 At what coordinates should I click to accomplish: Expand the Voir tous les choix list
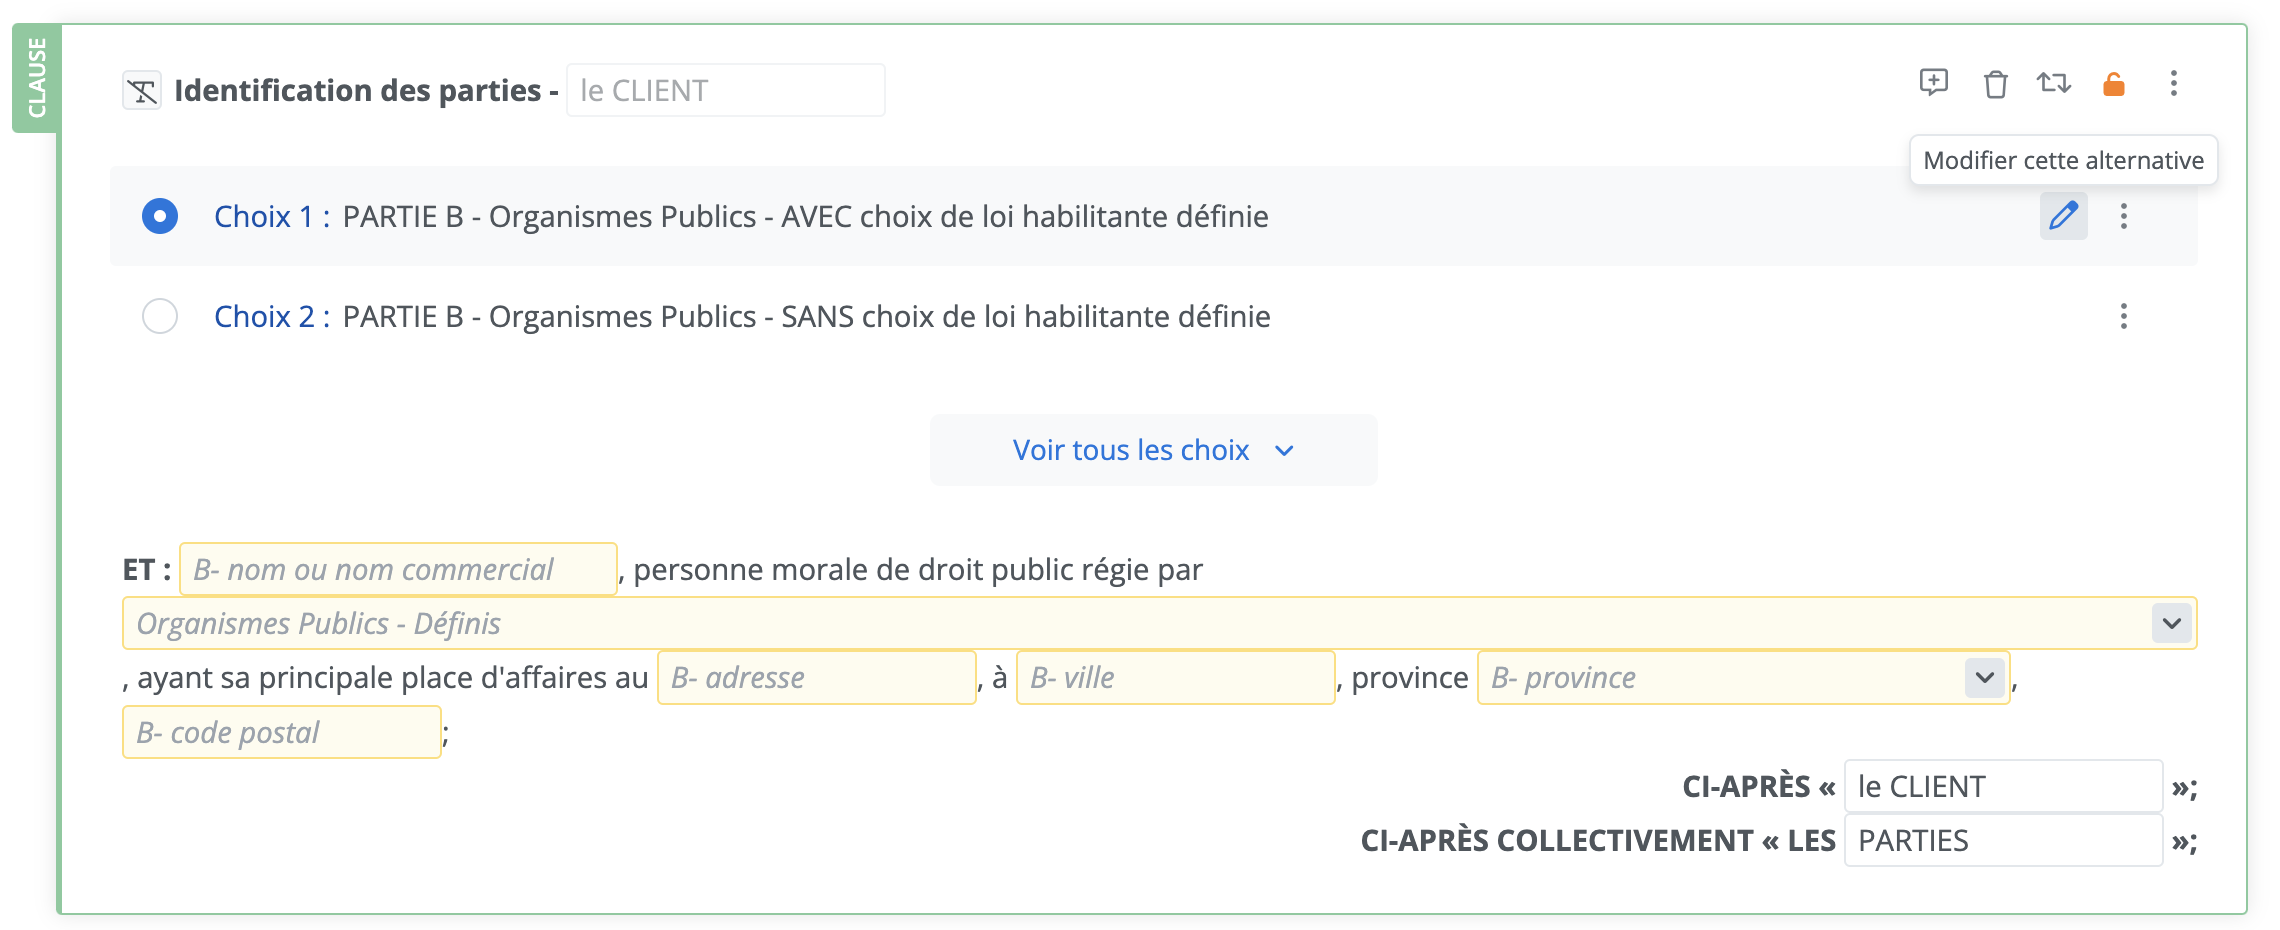[x=1153, y=450]
